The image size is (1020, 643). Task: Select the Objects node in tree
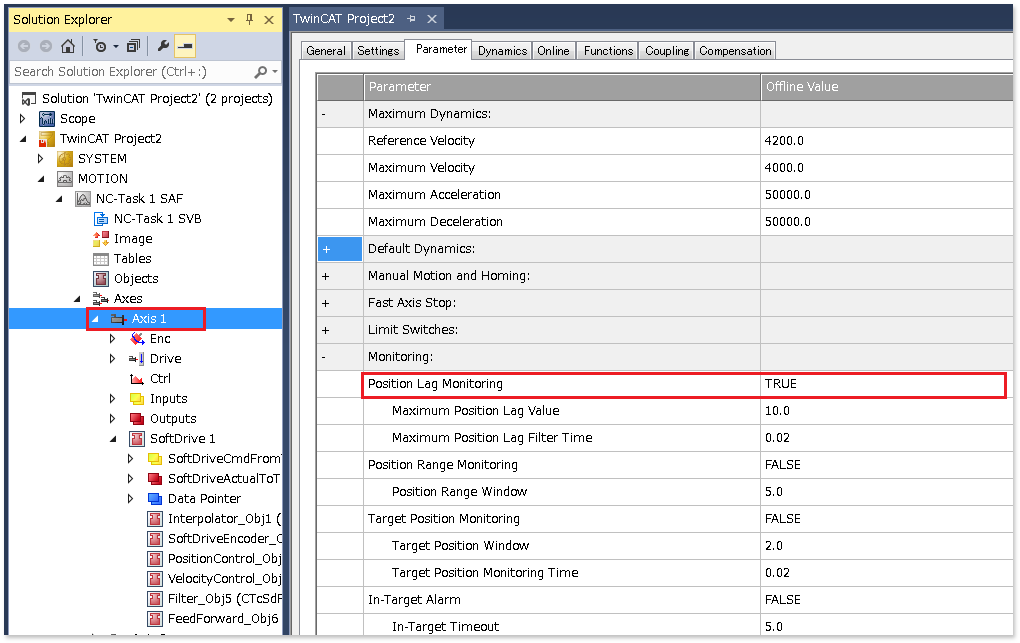click(136, 279)
